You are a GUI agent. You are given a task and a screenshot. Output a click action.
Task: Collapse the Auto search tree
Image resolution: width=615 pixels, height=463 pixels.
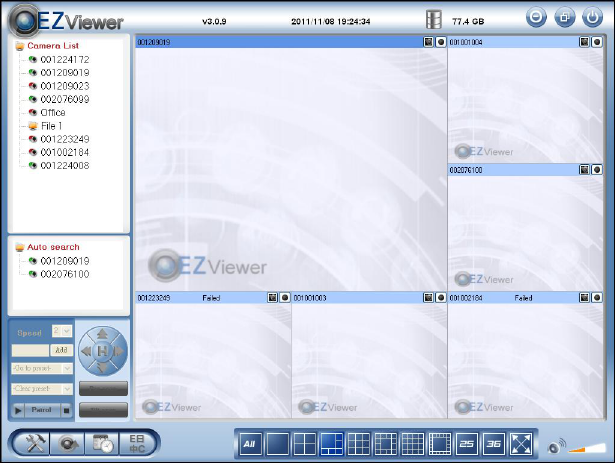coord(20,247)
